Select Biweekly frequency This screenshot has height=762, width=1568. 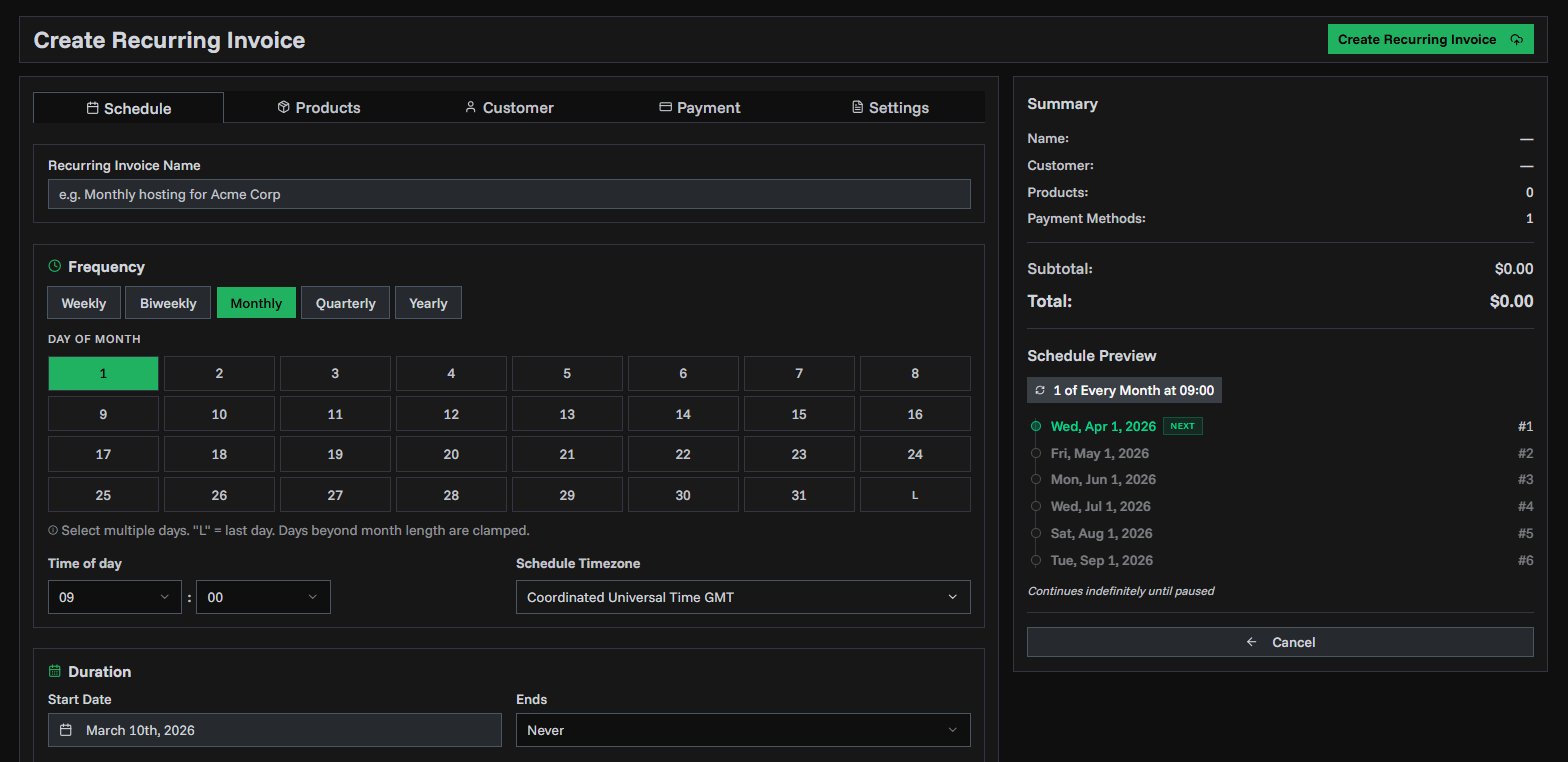tap(168, 303)
